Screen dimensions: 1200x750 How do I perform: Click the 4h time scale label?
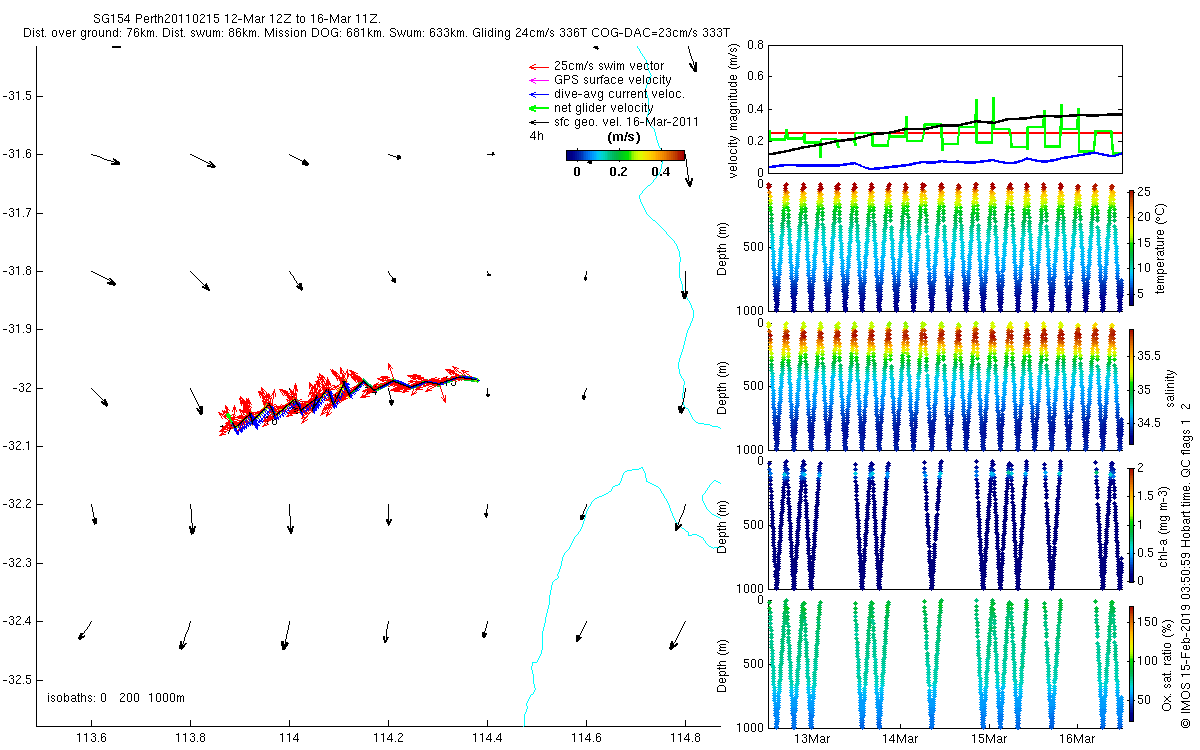536,136
